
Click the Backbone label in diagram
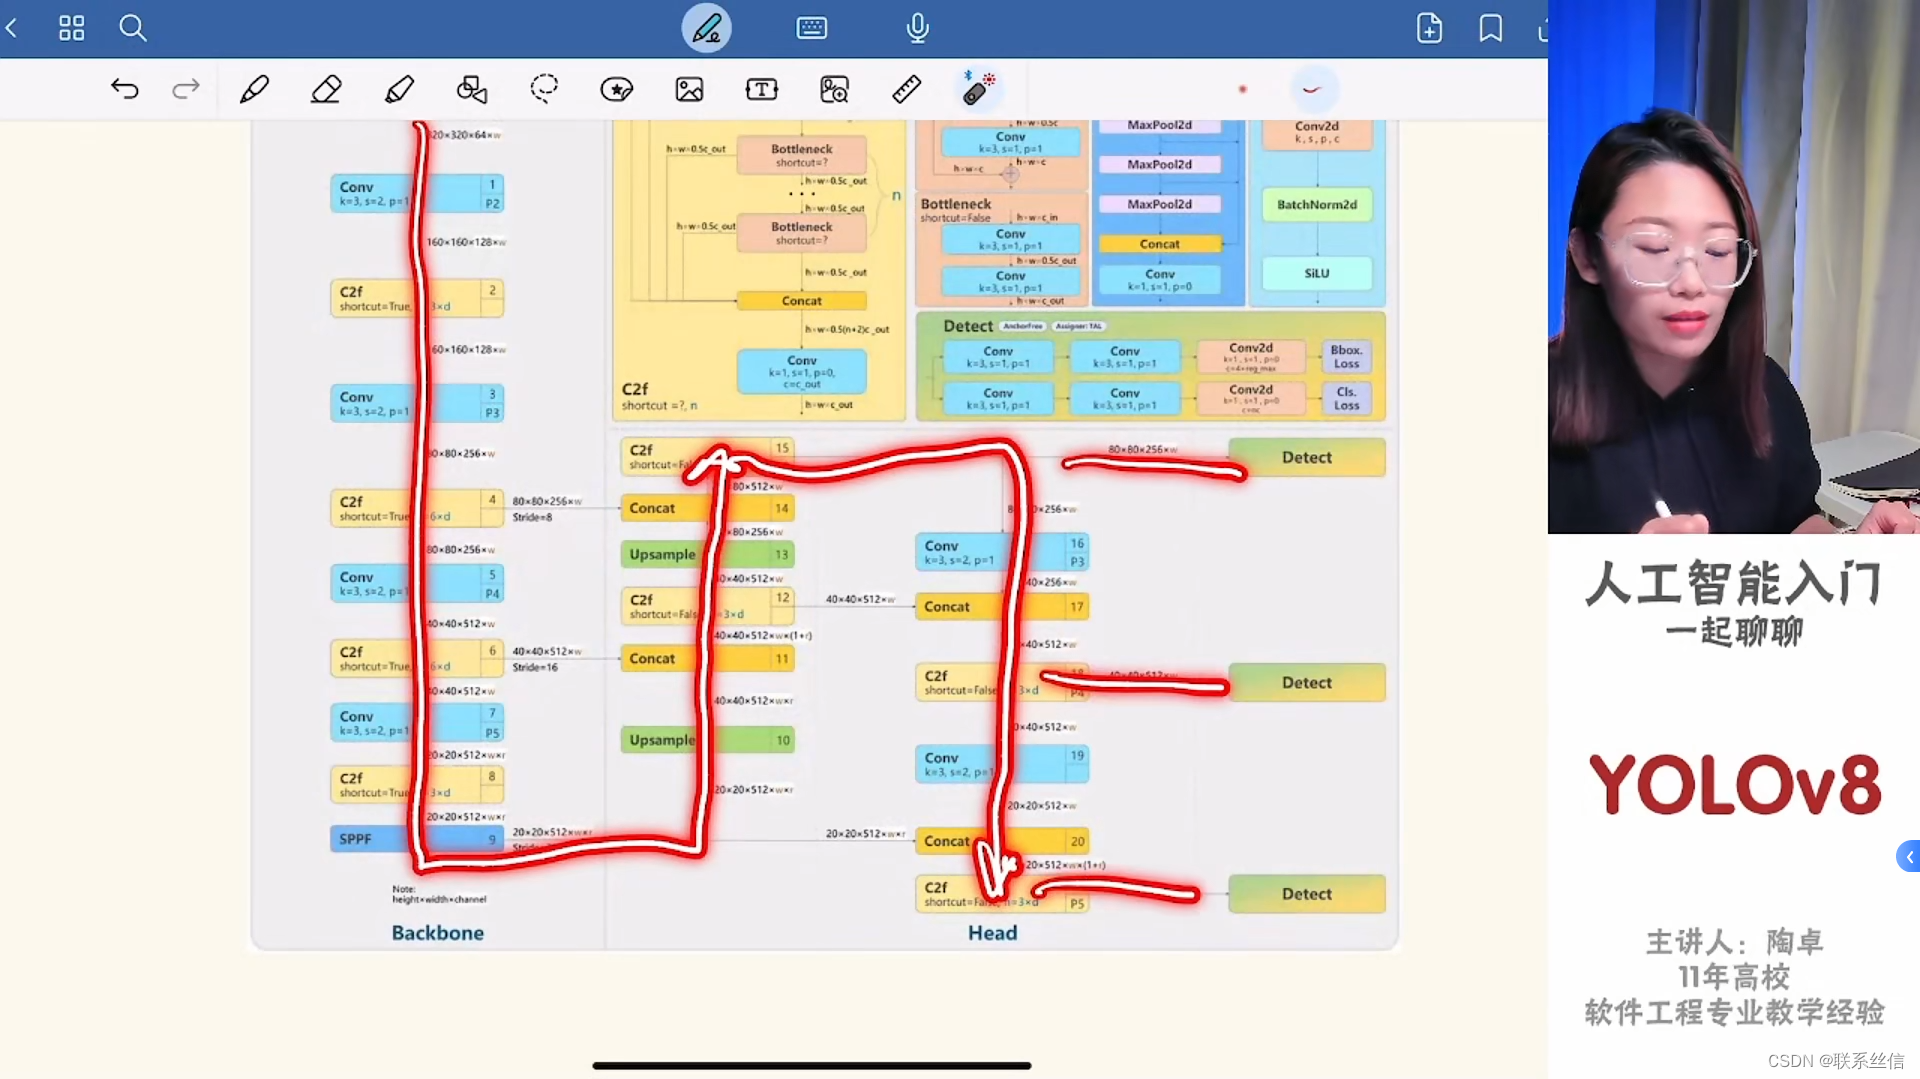click(437, 932)
